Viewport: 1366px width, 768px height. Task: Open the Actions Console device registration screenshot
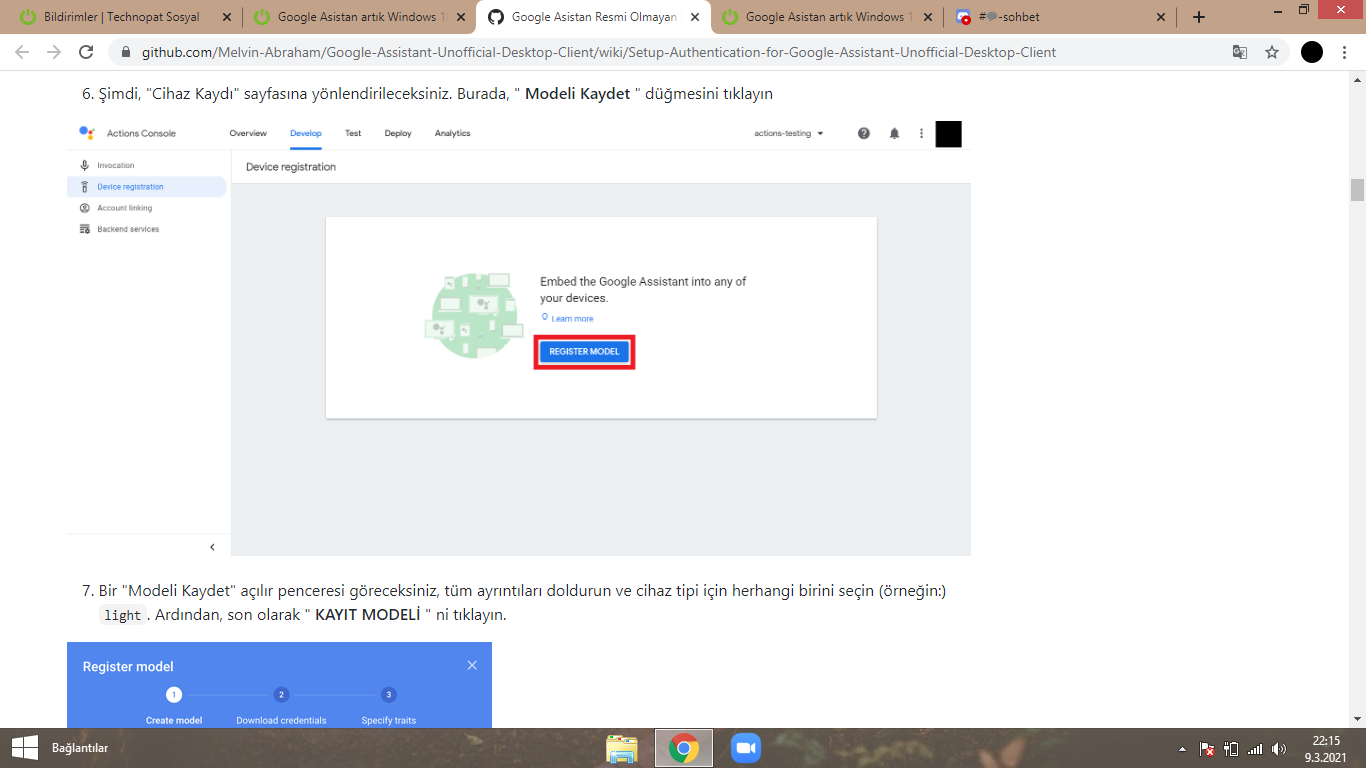click(519, 335)
